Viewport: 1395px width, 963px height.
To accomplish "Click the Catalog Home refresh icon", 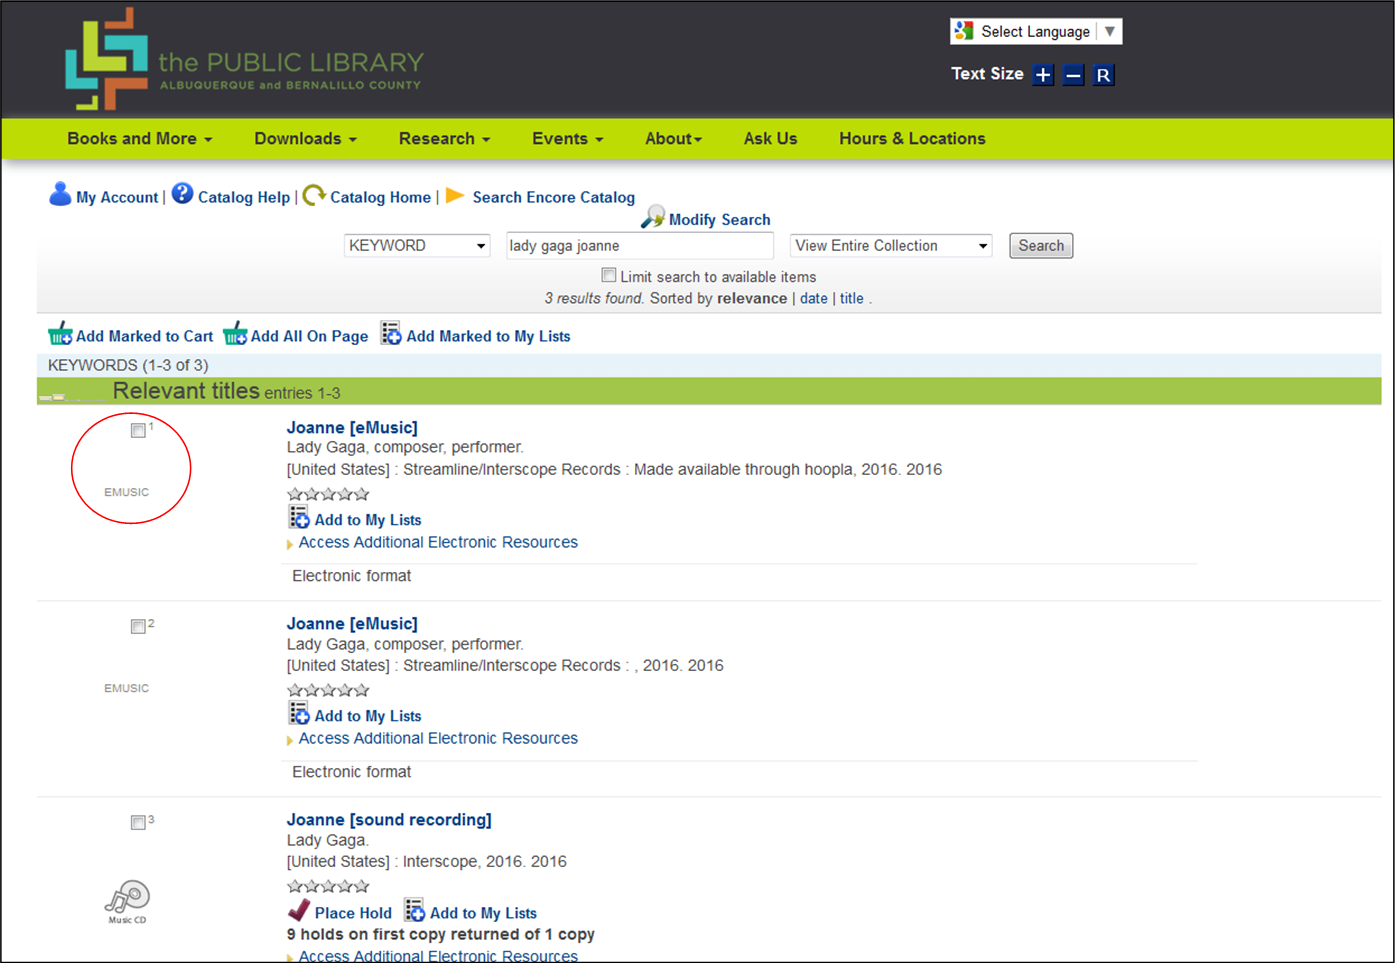I will (x=314, y=194).
